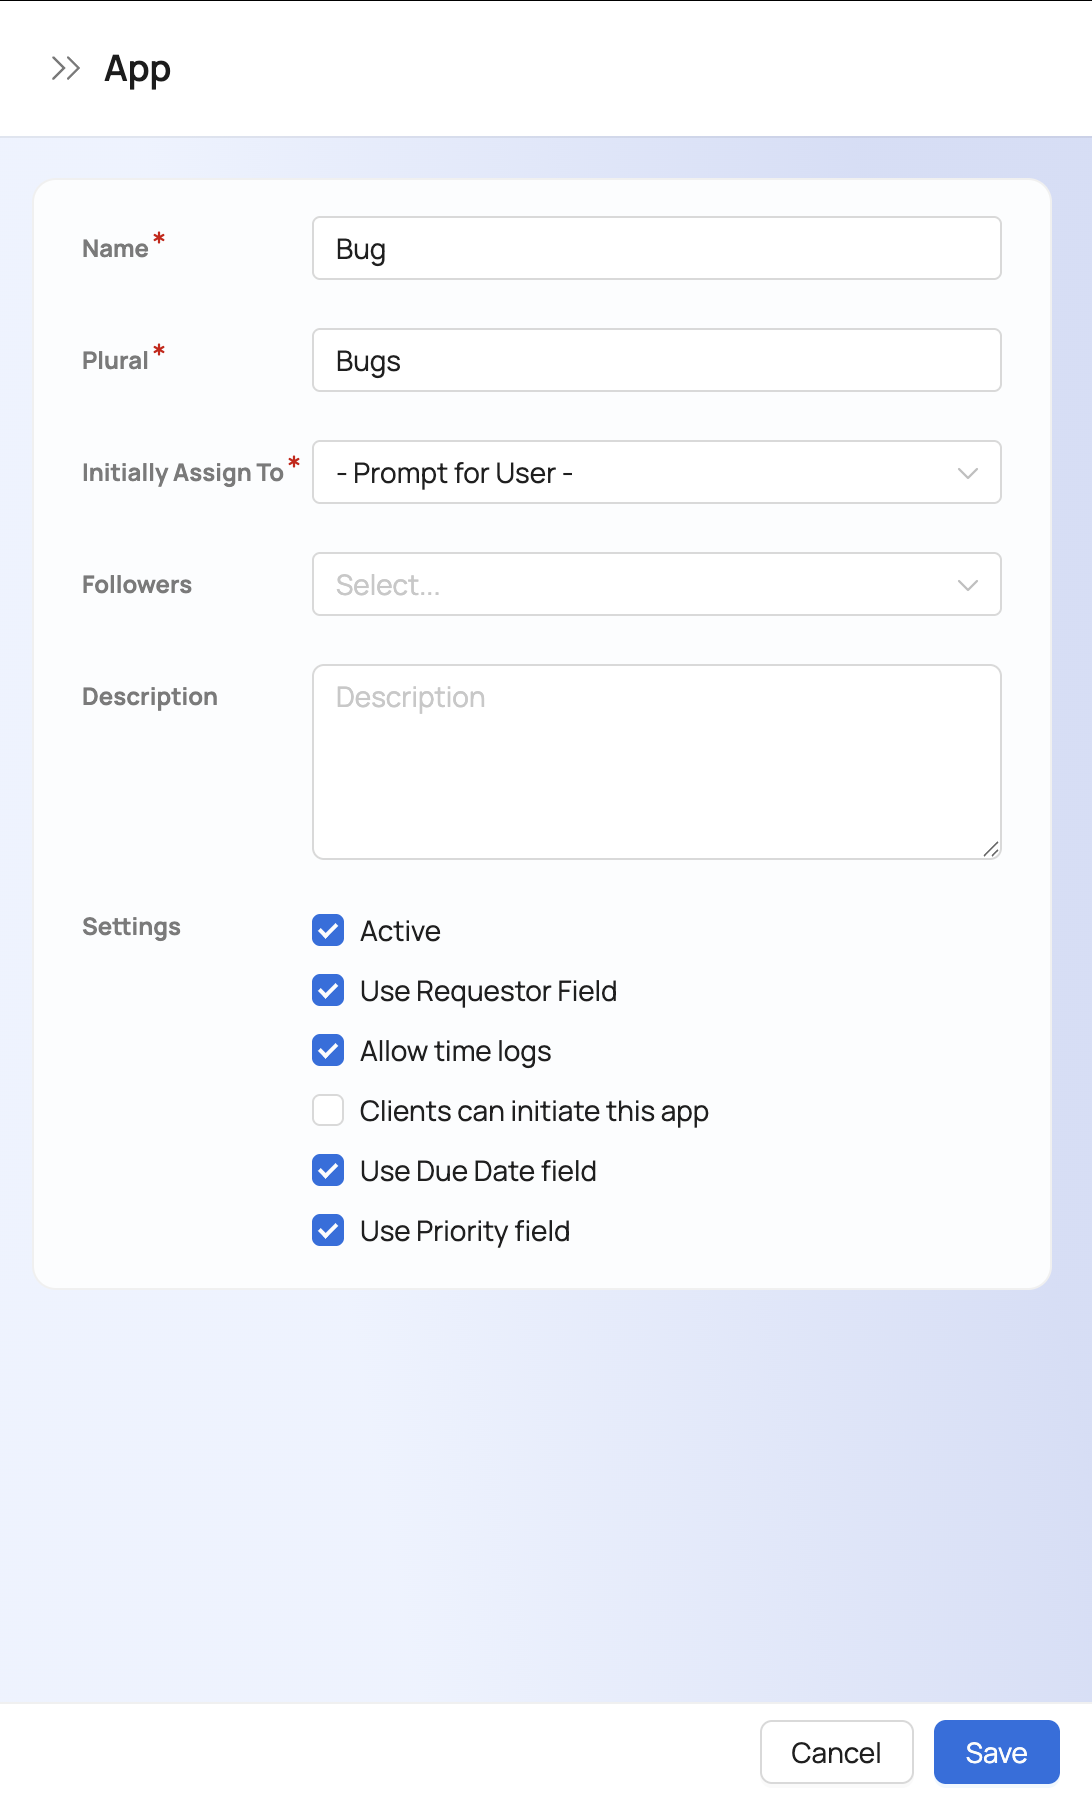The image size is (1092, 1800).
Task: Click the Clients can initiate this app label
Action: [534, 1111]
